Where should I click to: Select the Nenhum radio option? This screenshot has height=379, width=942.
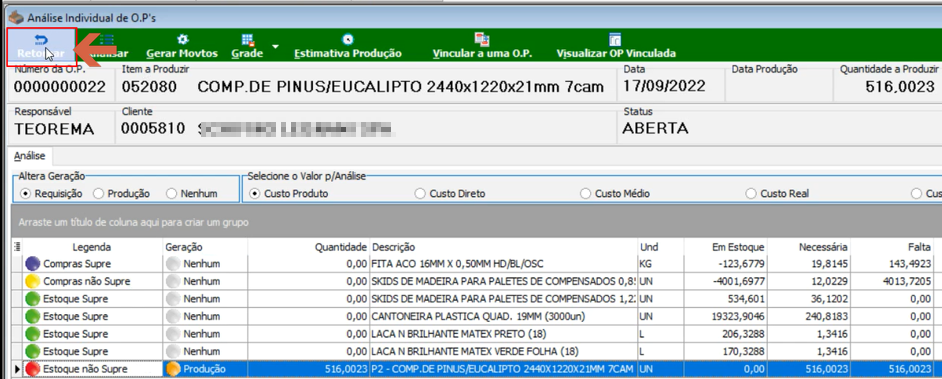coord(192,193)
